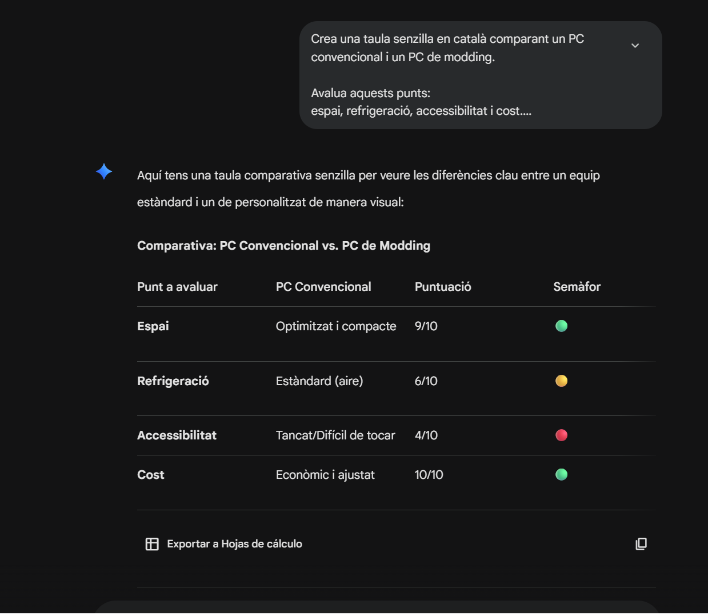Click the yellow dot in the Refrigeració row
The width and height of the screenshot is (708, 614).
coord(561,381)
